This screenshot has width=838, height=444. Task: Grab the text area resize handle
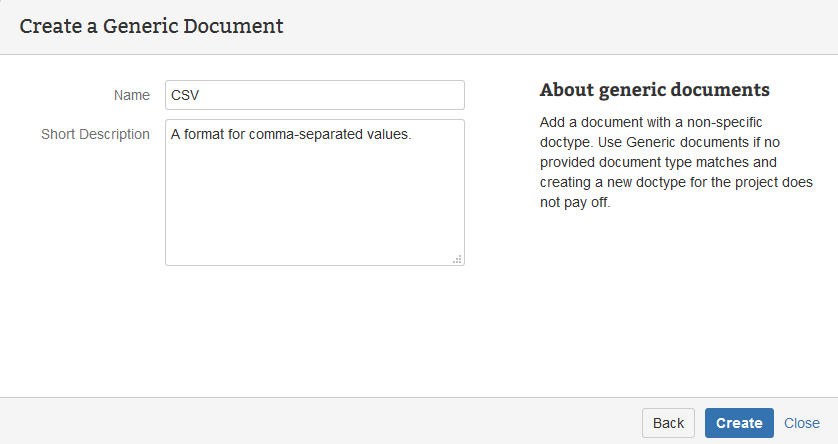457,259
